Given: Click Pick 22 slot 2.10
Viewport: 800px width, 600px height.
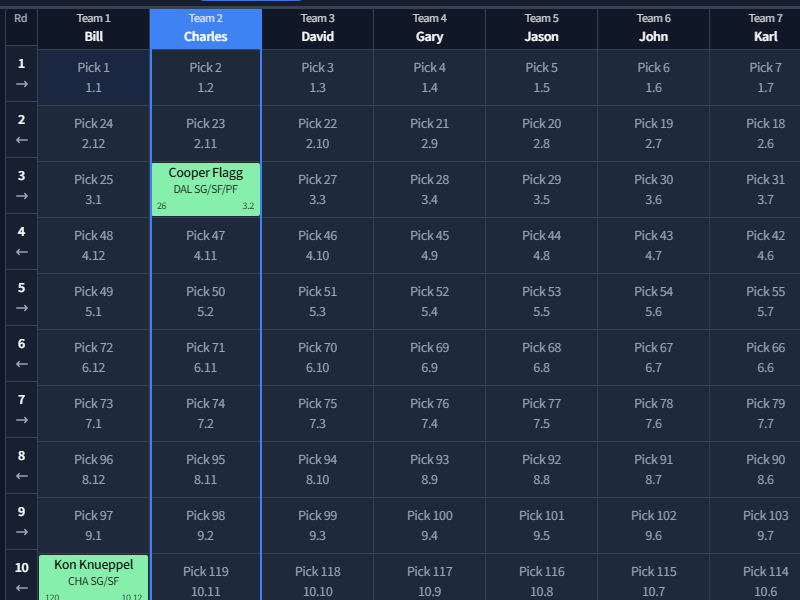Looking at the screenshot, I should [x=317, y=134].
